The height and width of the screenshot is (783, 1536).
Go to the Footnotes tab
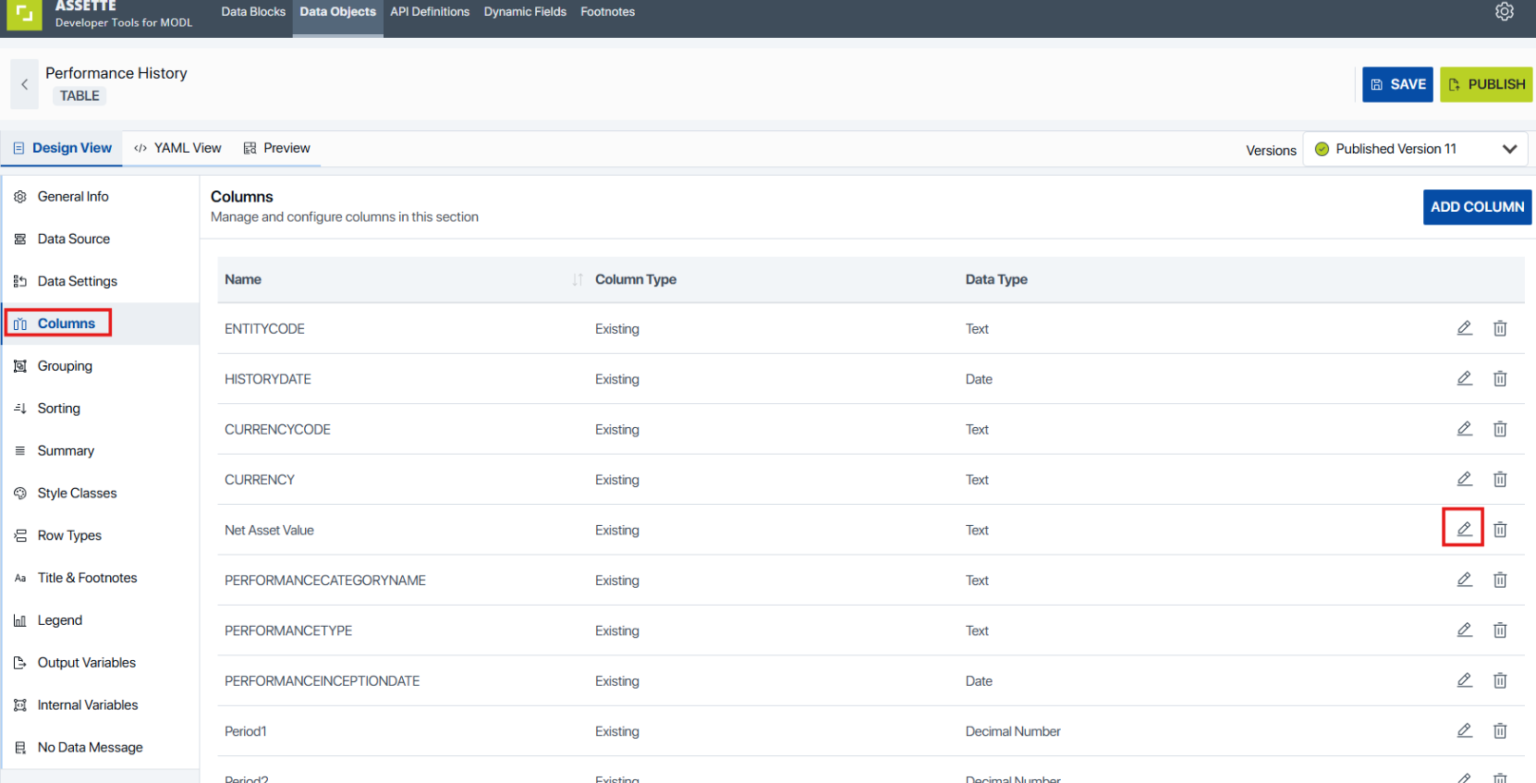click(608, 12)
